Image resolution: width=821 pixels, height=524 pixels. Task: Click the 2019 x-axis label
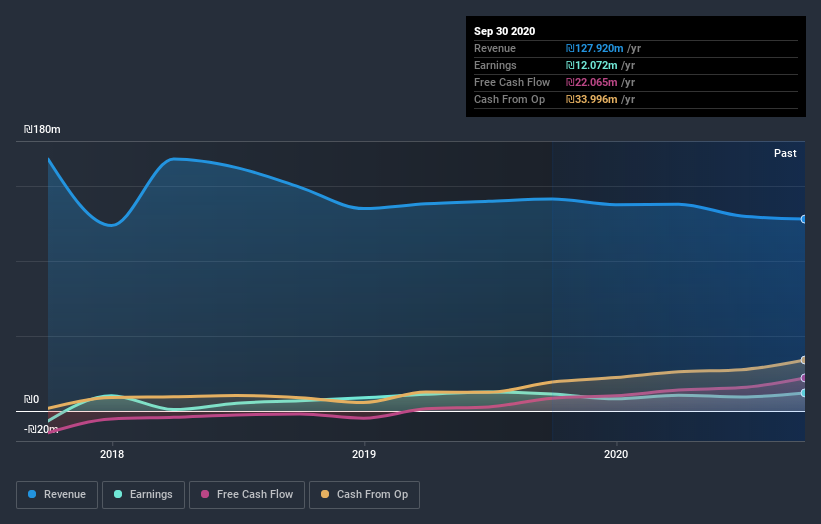[x=364, y=454]
